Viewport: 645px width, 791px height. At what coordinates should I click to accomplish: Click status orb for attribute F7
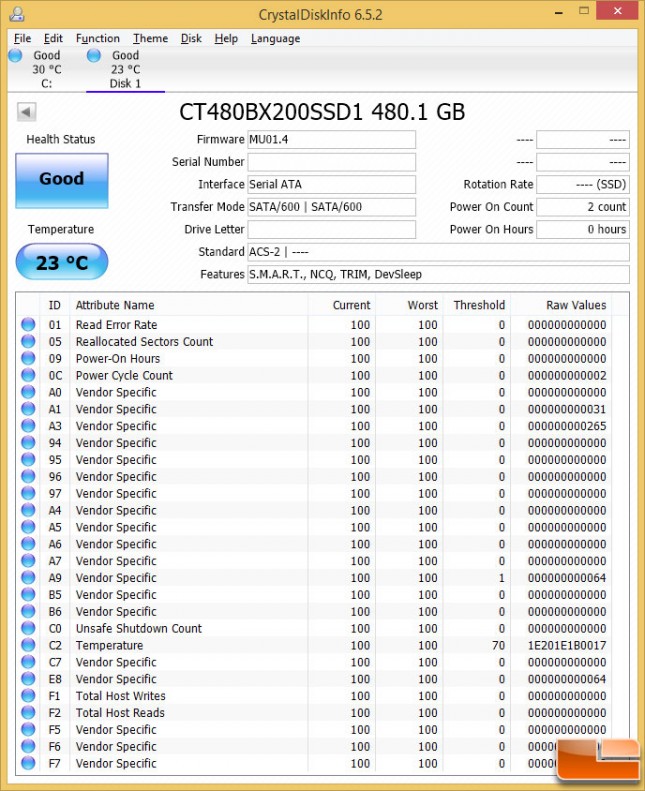click(x=28, y=763)
